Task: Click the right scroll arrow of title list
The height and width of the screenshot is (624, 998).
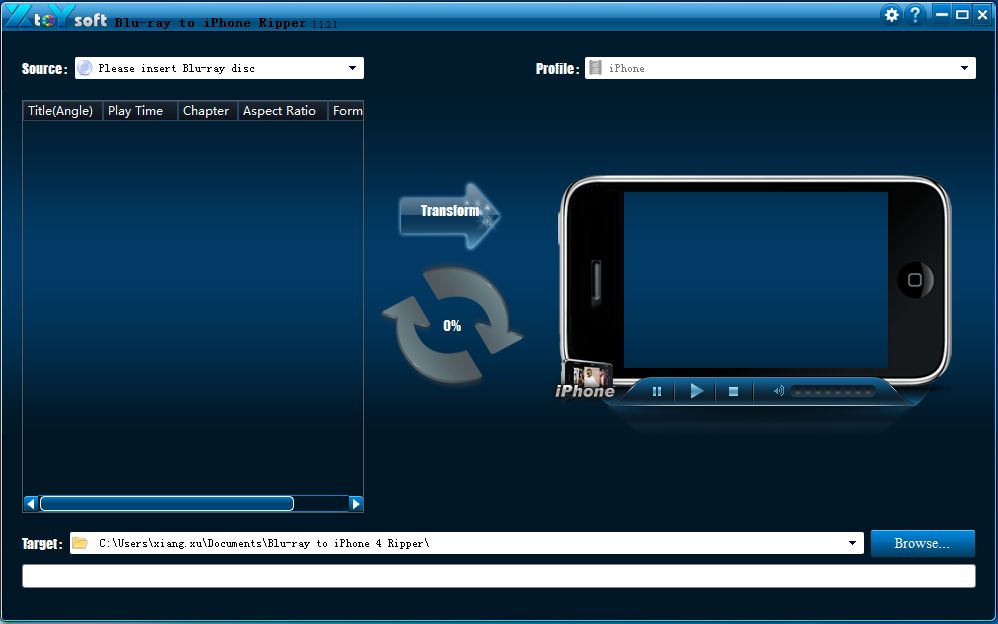Action: tap(356, 504)
